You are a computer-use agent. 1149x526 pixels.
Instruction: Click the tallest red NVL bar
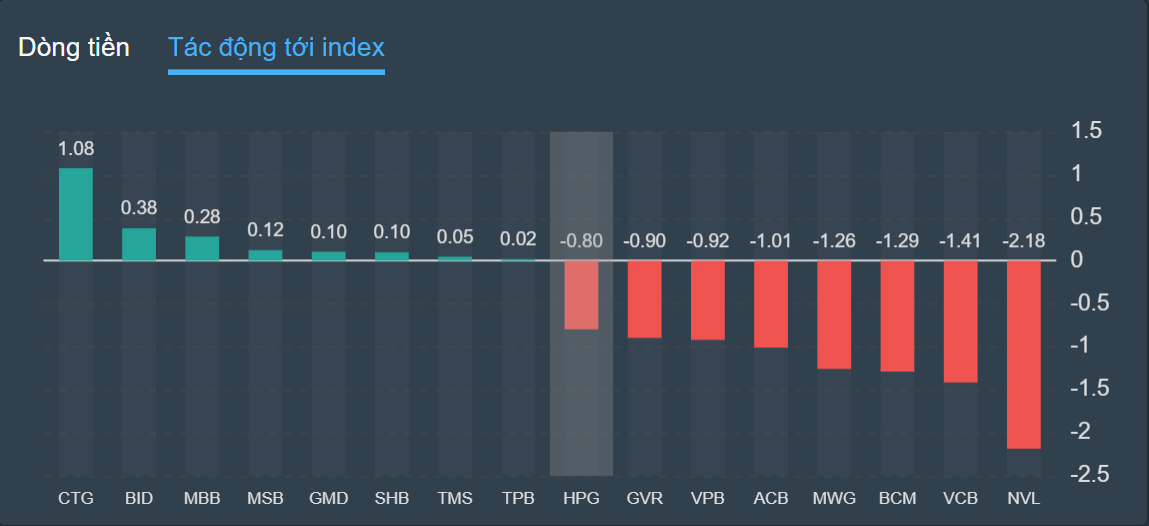coord(1023,354)
